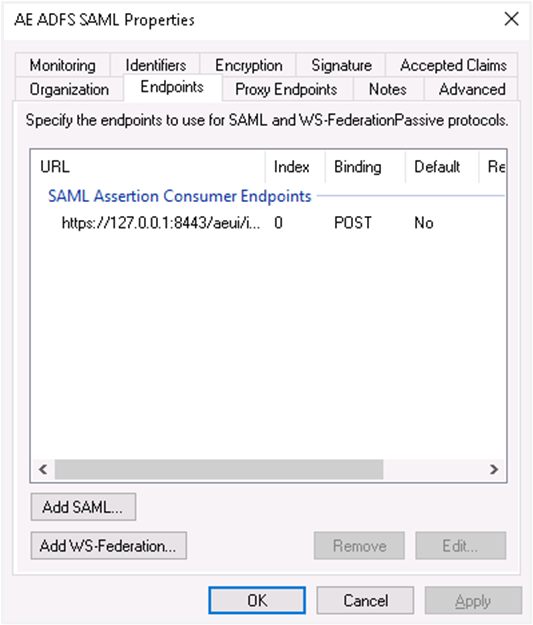Screen dimensions: 533x625
Task: Click the horizontal scrollbar thumb
Action: click(219, 469)
